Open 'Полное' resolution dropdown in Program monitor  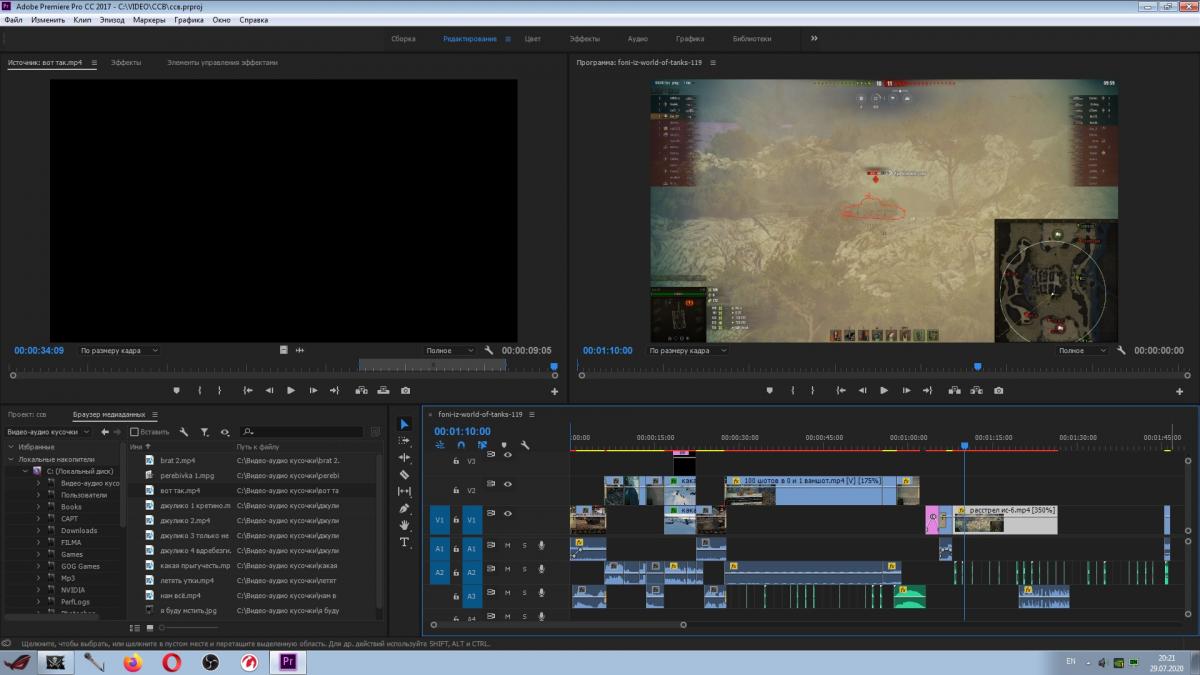[1083, 351]
